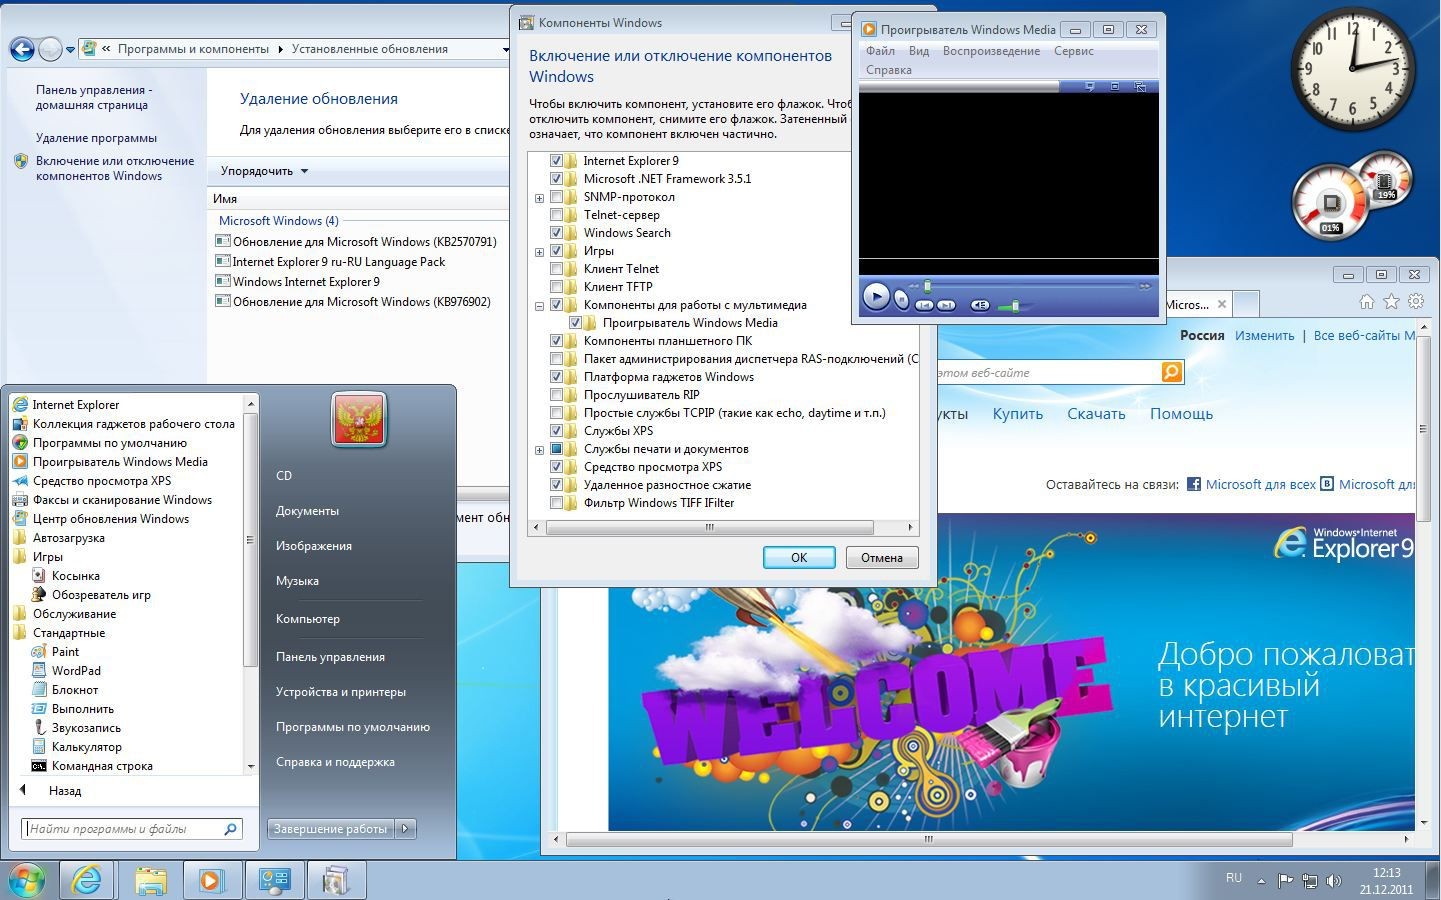The image size is (1441, 900).
Task: Click the Back arrow in Control Panel window
Action: click(x=22, y=48)
